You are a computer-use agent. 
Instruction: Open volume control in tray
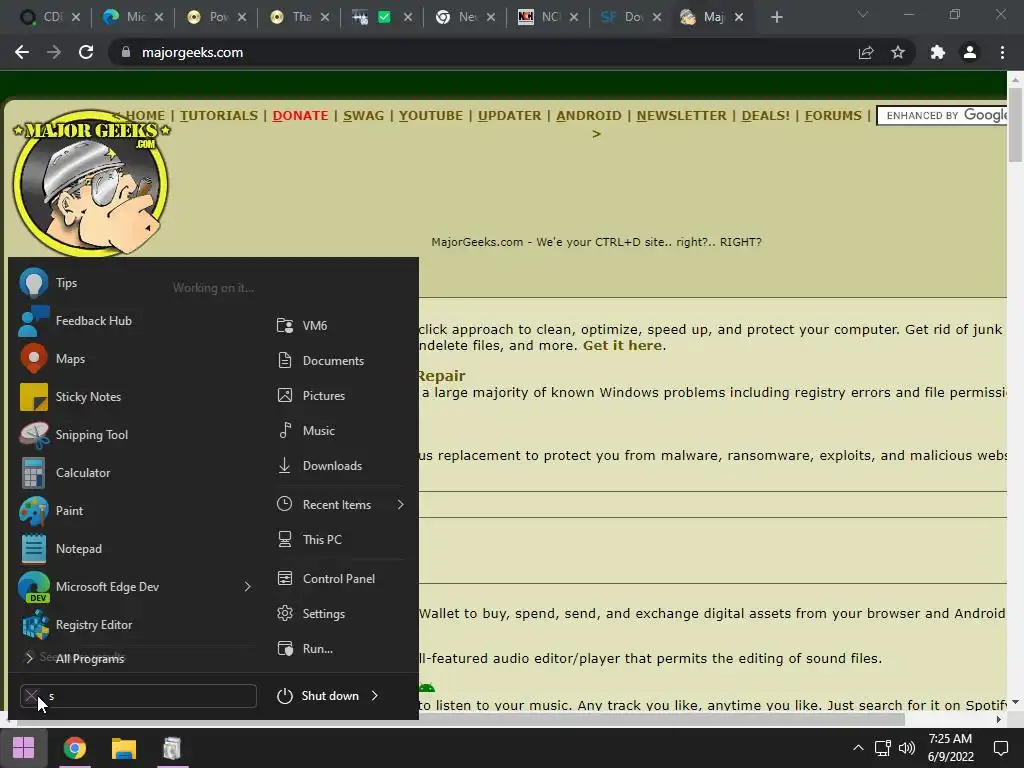tap(907, 748)
